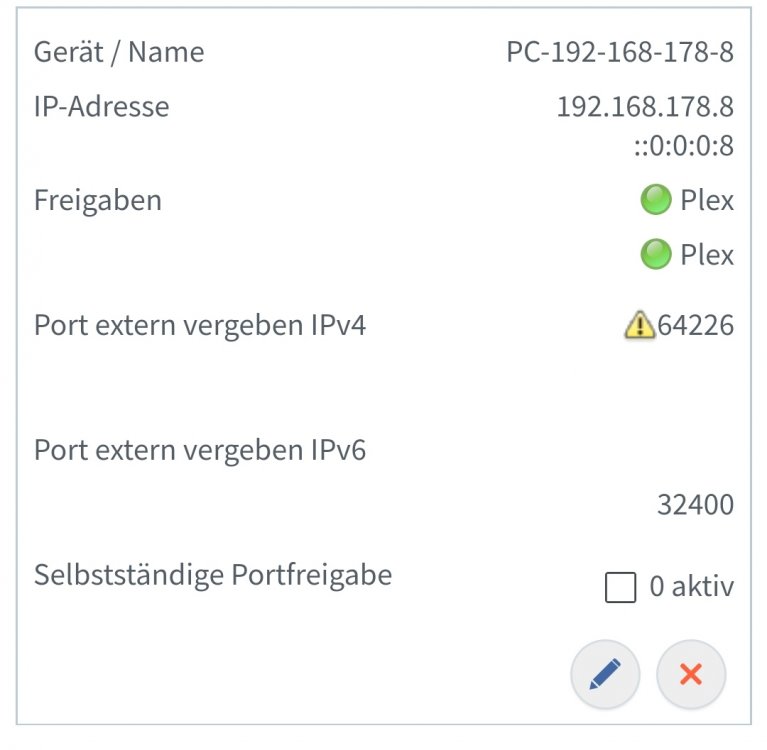Viewport: 767px width, 750px height.
Task: Click the device name PC-192-168-178-8
Action: [x=620, y=52]
